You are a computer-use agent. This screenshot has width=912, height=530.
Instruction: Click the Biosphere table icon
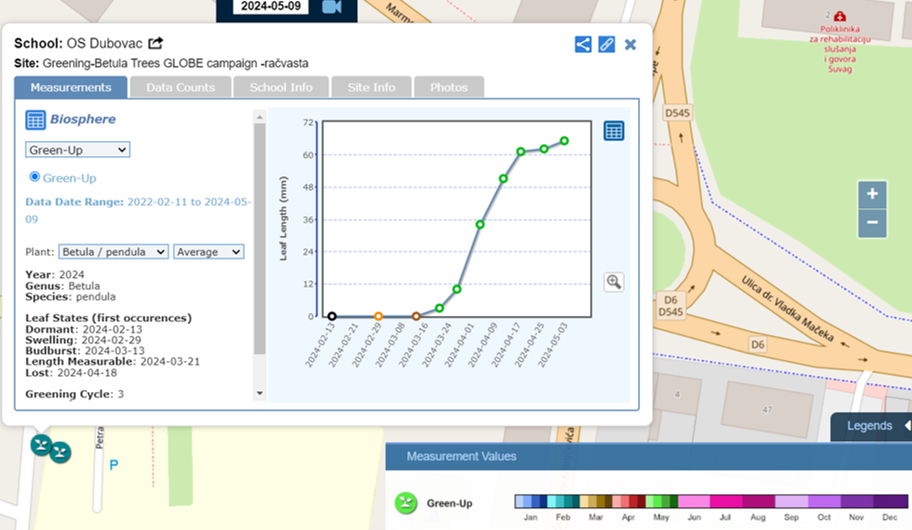35,120
